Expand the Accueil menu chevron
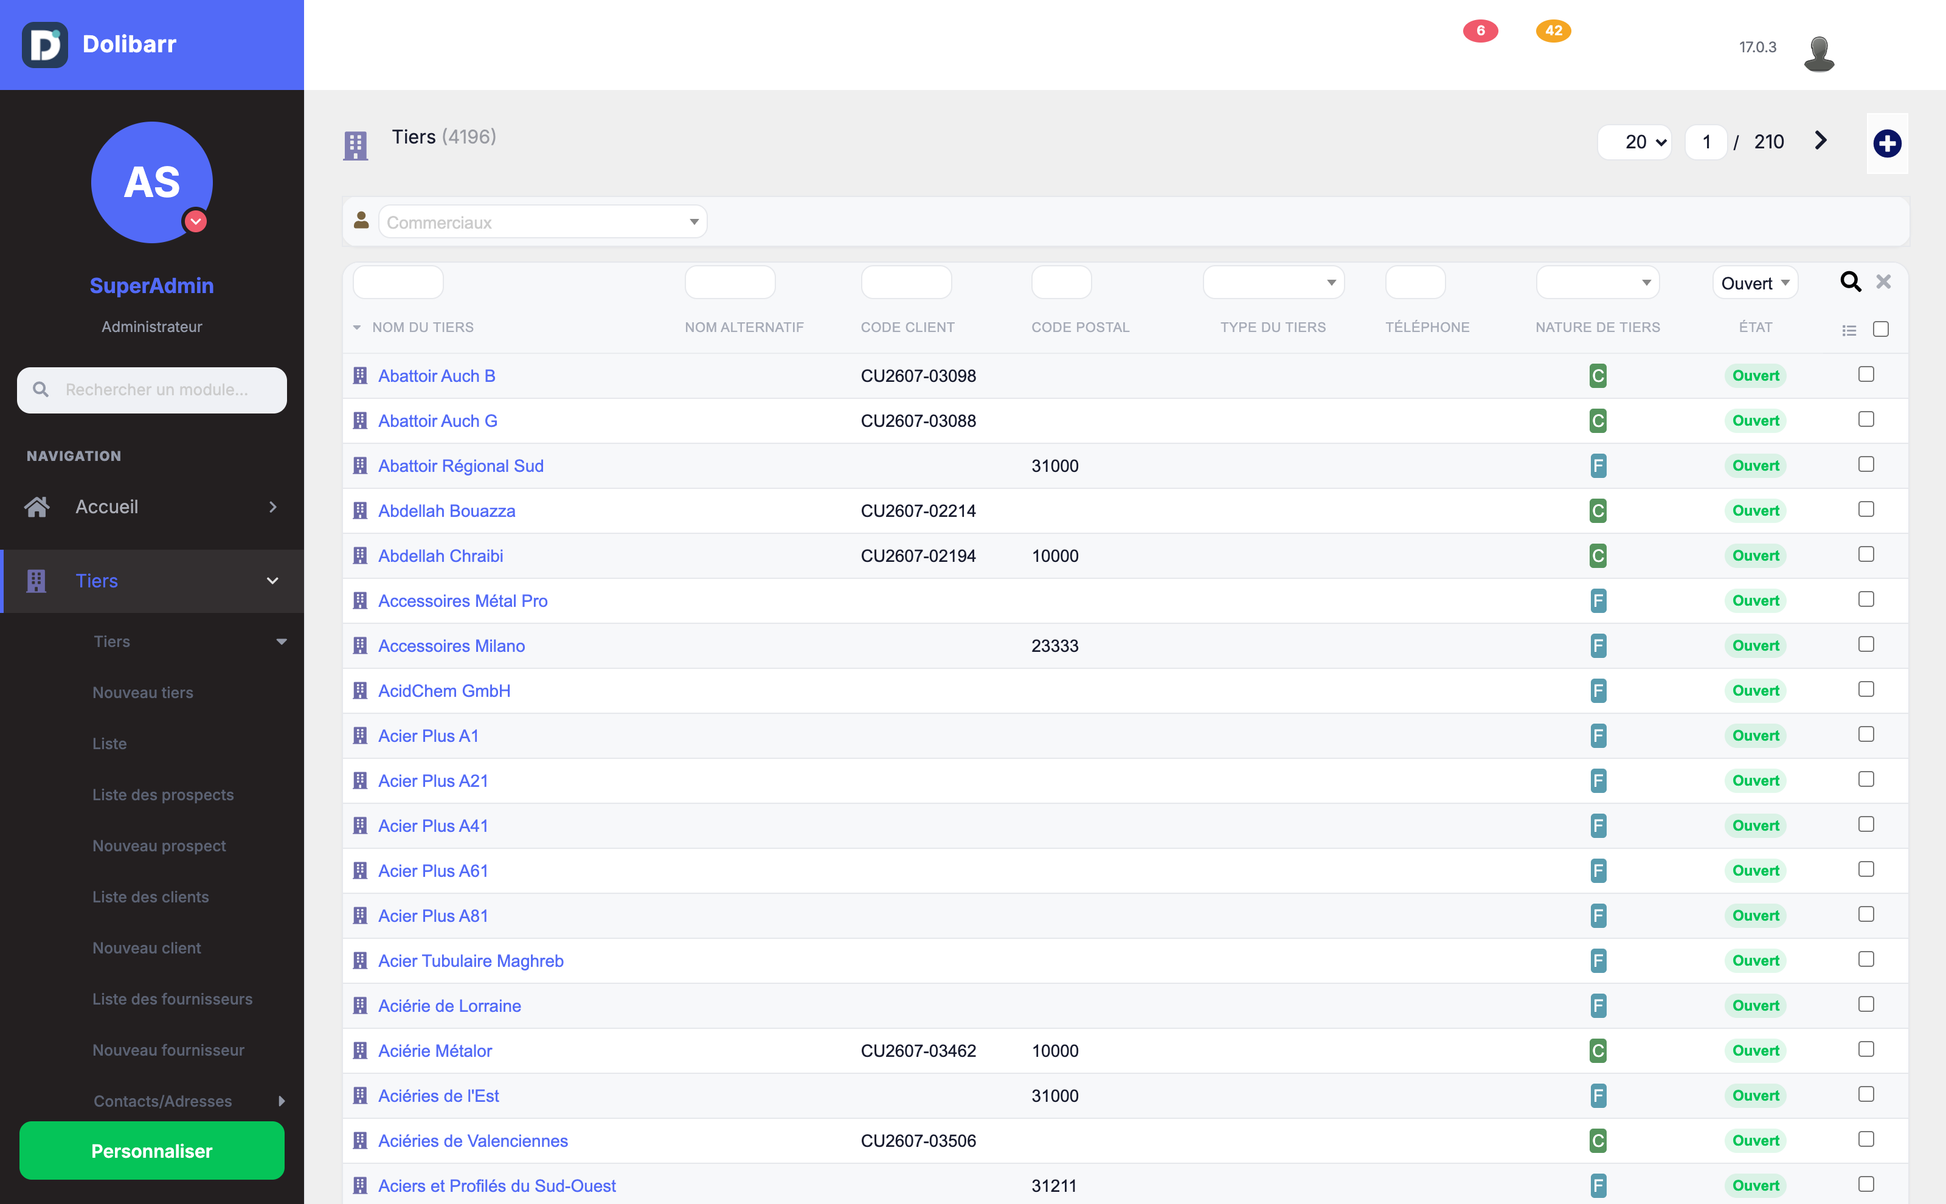The height and width of the screenshot is (1204, 1946). (273, 507)
